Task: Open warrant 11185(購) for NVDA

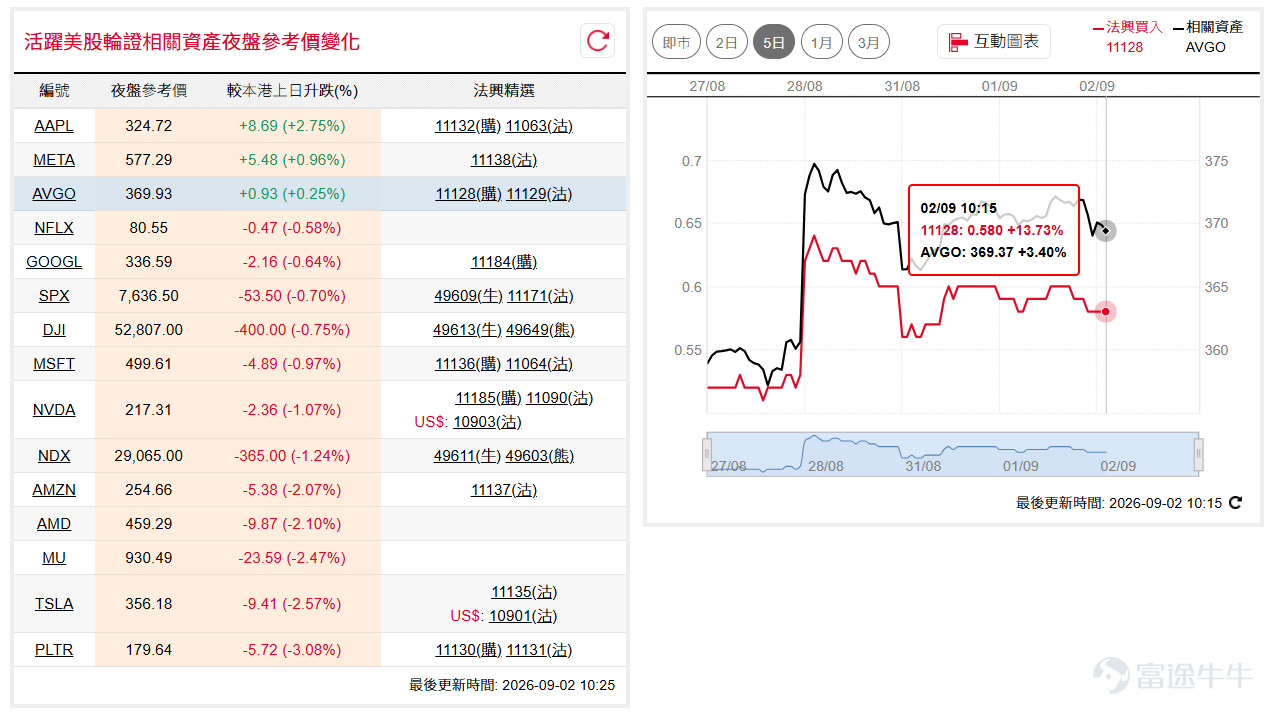Action: click(x=488, y=398)
